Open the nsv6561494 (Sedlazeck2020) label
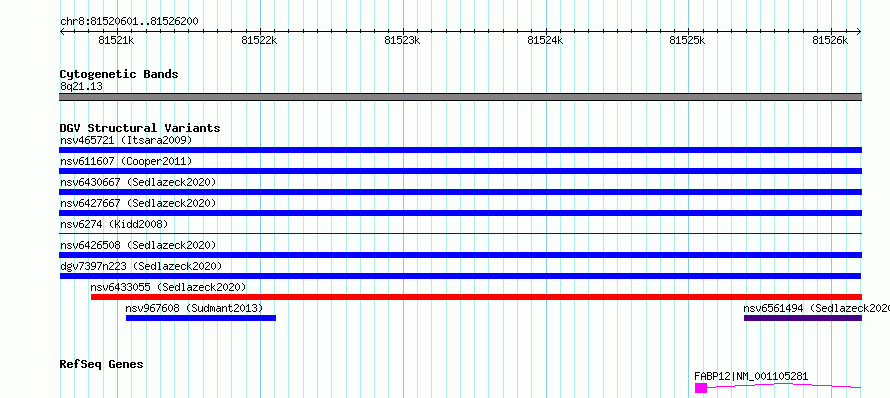The image size is (890, 398). pyautogui.click(x=816, y=308)
